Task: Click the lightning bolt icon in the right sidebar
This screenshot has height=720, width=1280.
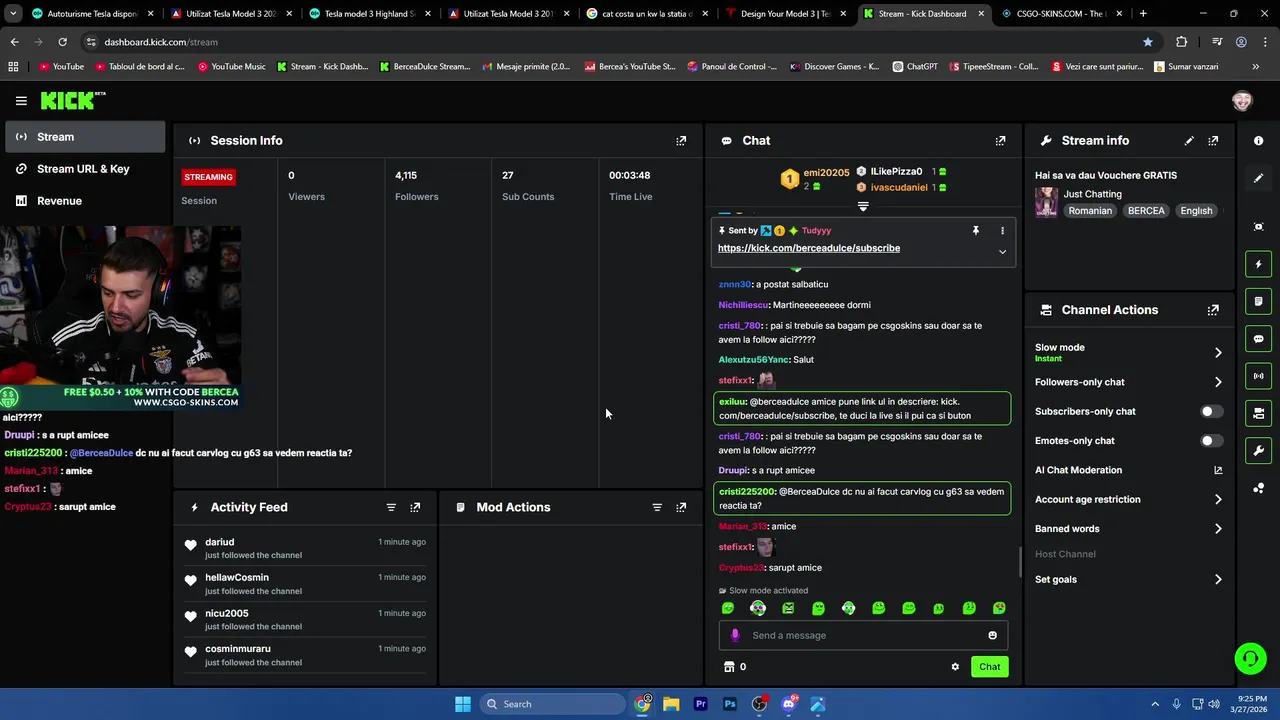Action: (1258, 264)
